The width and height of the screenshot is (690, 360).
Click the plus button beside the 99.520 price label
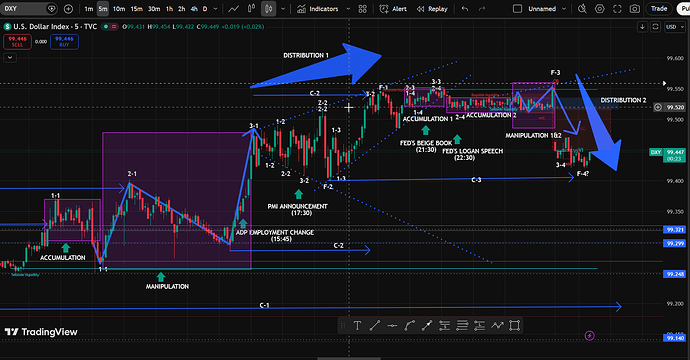point(657,107)
